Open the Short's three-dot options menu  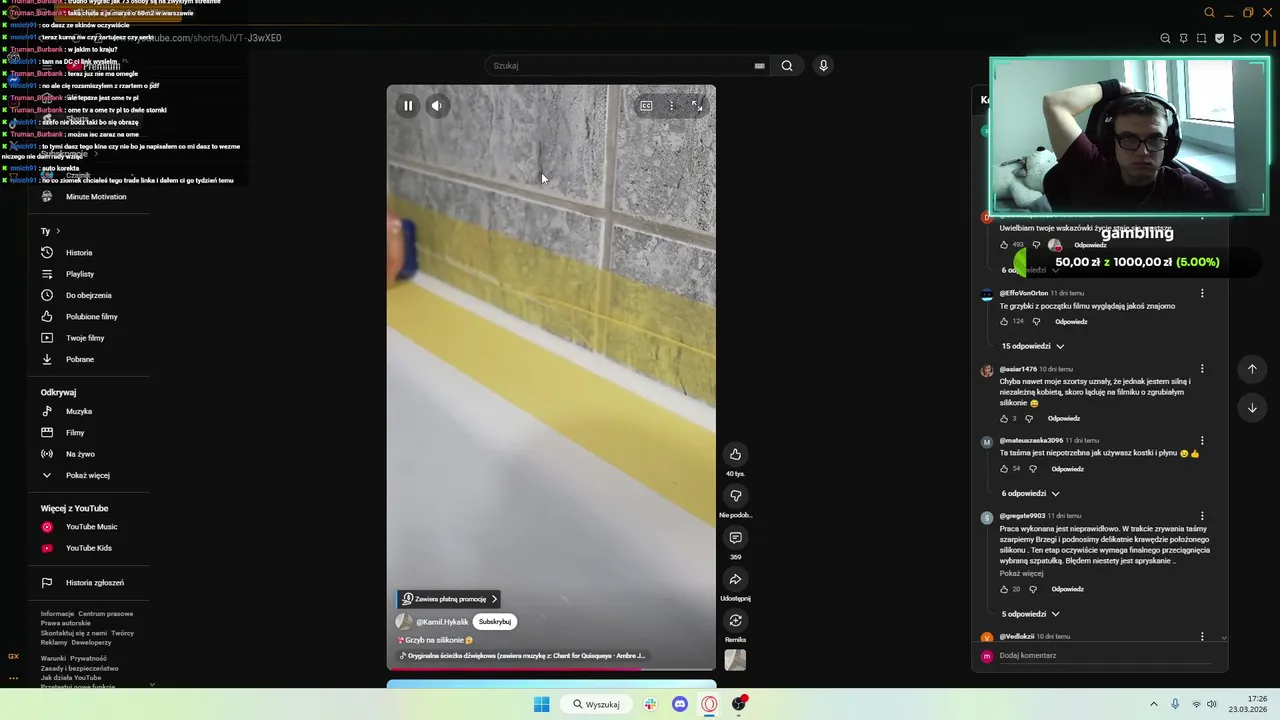(672, 105)
